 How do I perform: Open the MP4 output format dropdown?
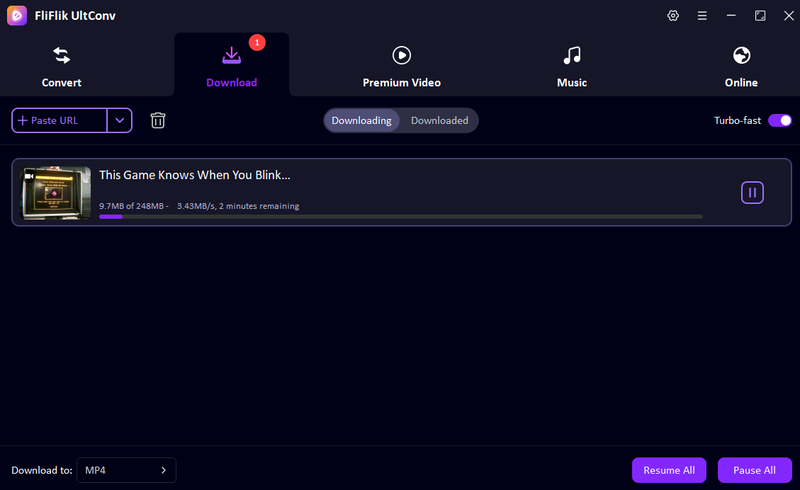pyautogui.click(x=126, y=470)
